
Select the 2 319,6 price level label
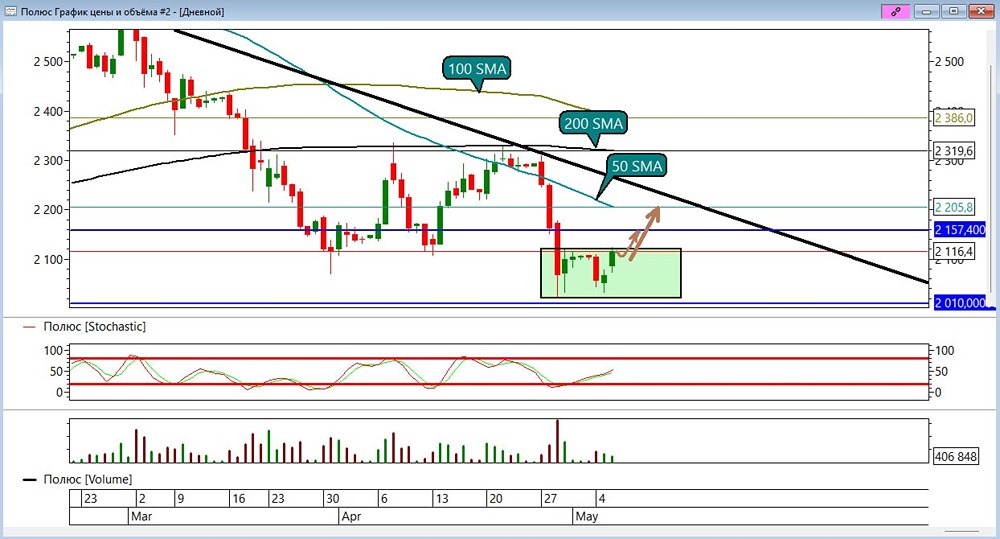(954, 151)
